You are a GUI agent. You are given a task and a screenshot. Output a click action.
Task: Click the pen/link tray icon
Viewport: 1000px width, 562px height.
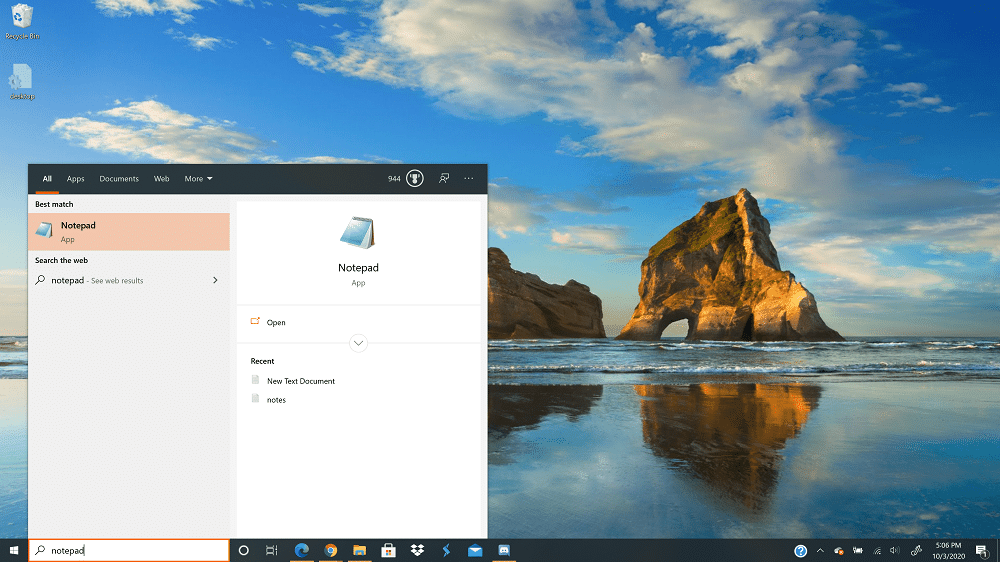point(916,550)
